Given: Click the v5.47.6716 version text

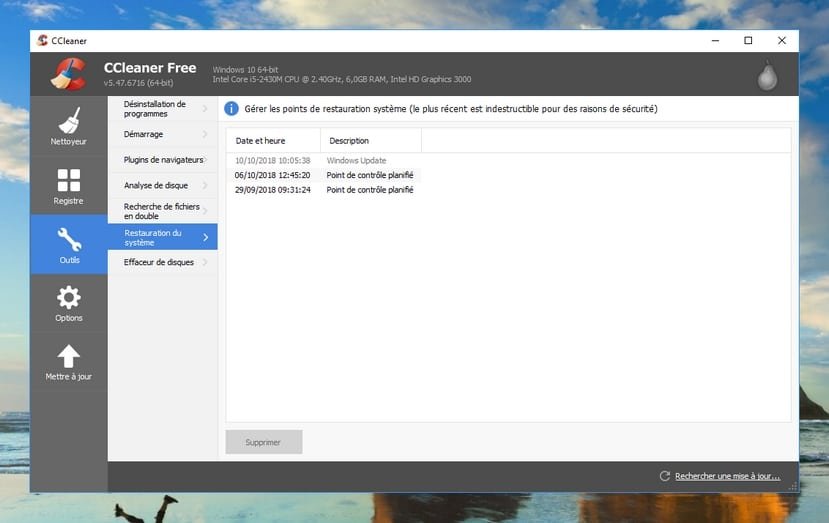Looking at the screenshot, I should [139, 82].
